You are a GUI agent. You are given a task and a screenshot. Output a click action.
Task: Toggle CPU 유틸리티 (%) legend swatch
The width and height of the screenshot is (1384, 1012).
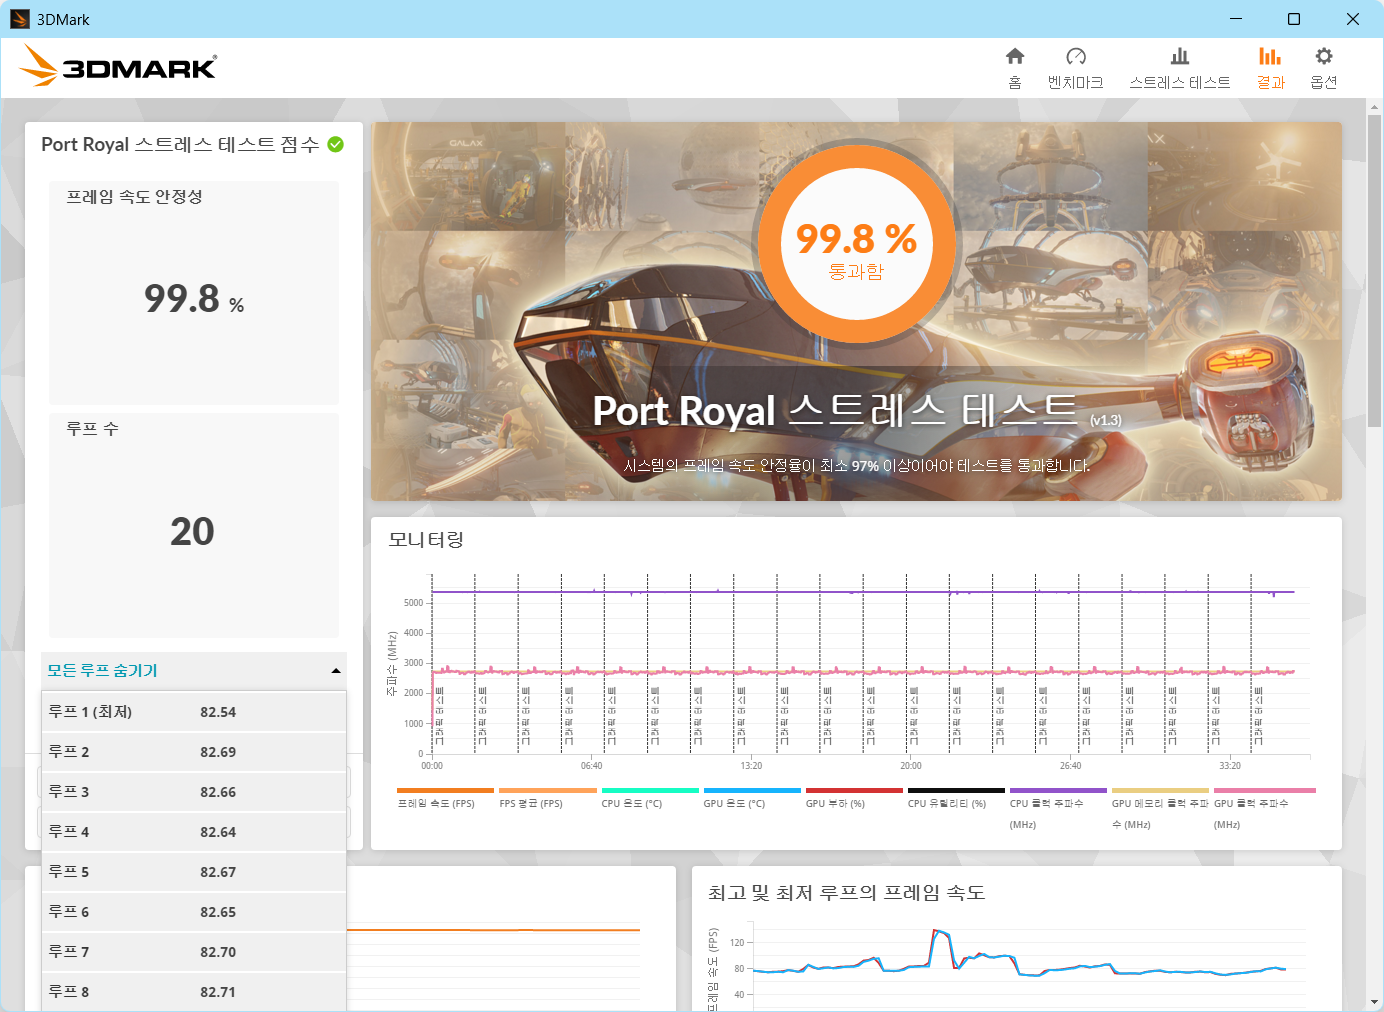tap(956, 790)
